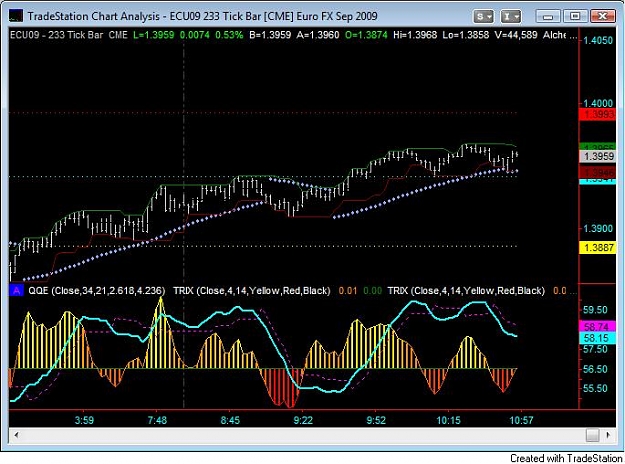Click the Hi=1.3968 high value
Screen dimensions: 625x464
pos(415,35)
